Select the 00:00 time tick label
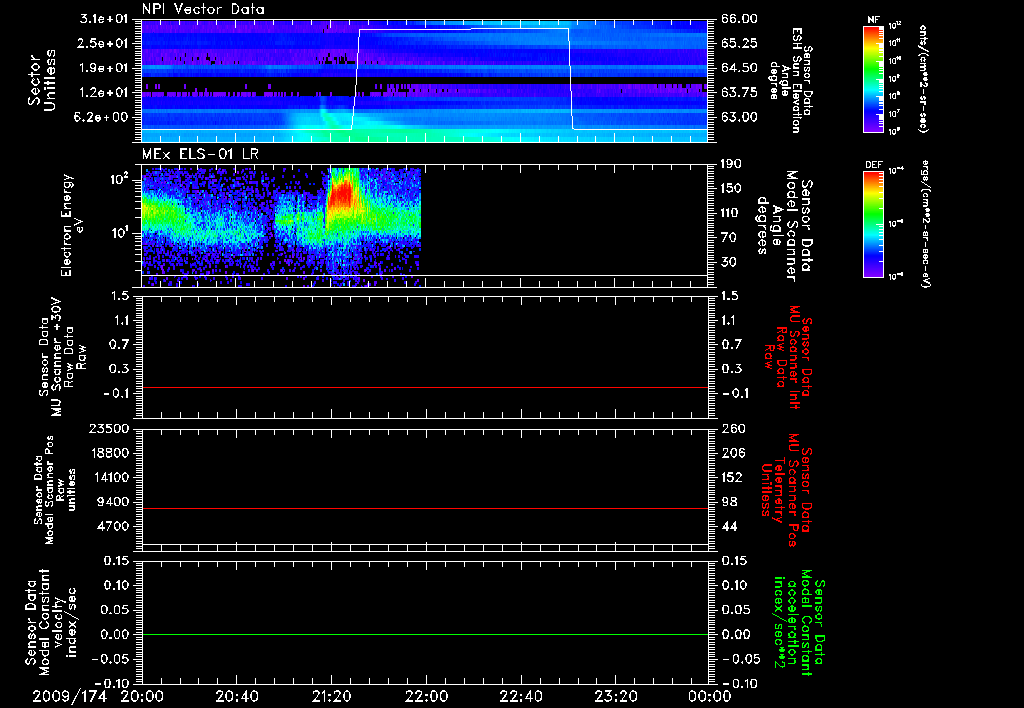 tap(709, 696)
